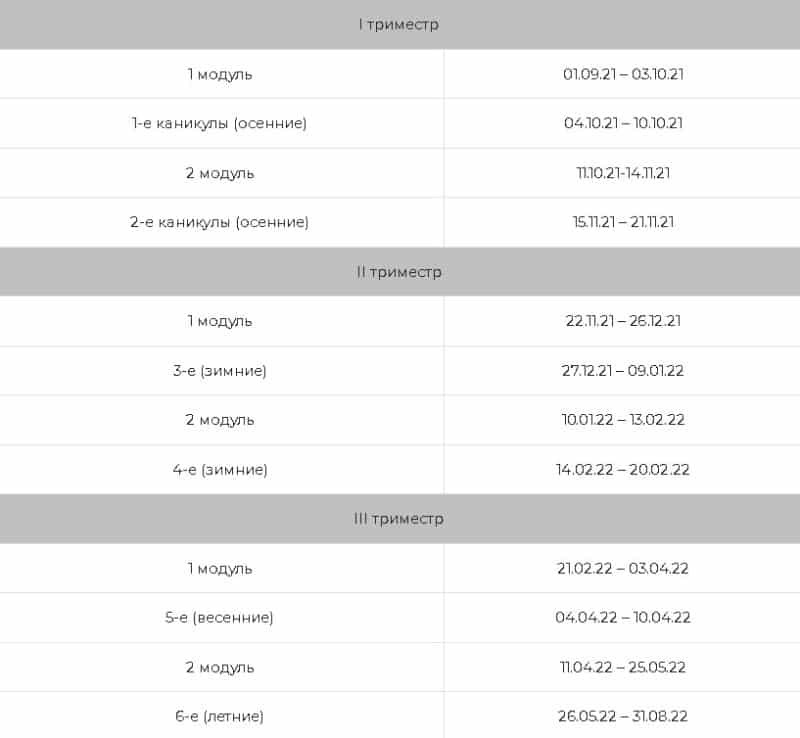Click the 6-е (летние) row label
Viewport: 800px width, 738px height.
click(219, 717)
